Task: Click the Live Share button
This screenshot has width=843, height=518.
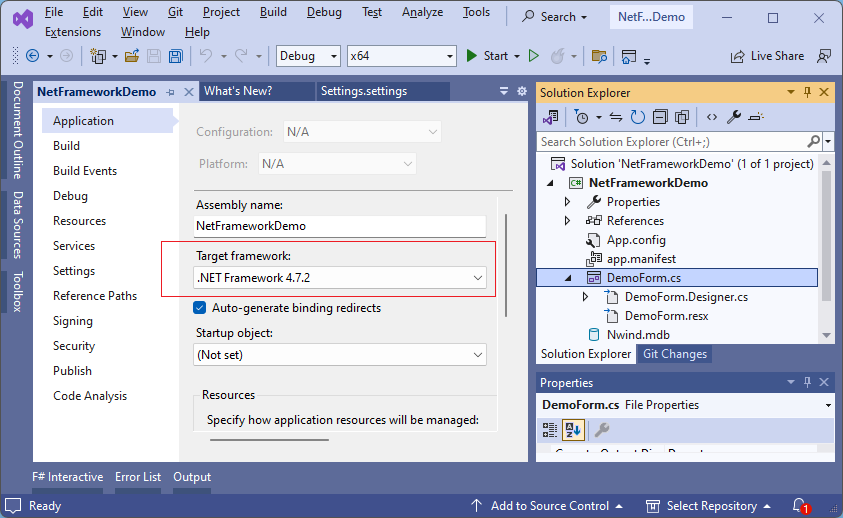Action: (767, 56)
